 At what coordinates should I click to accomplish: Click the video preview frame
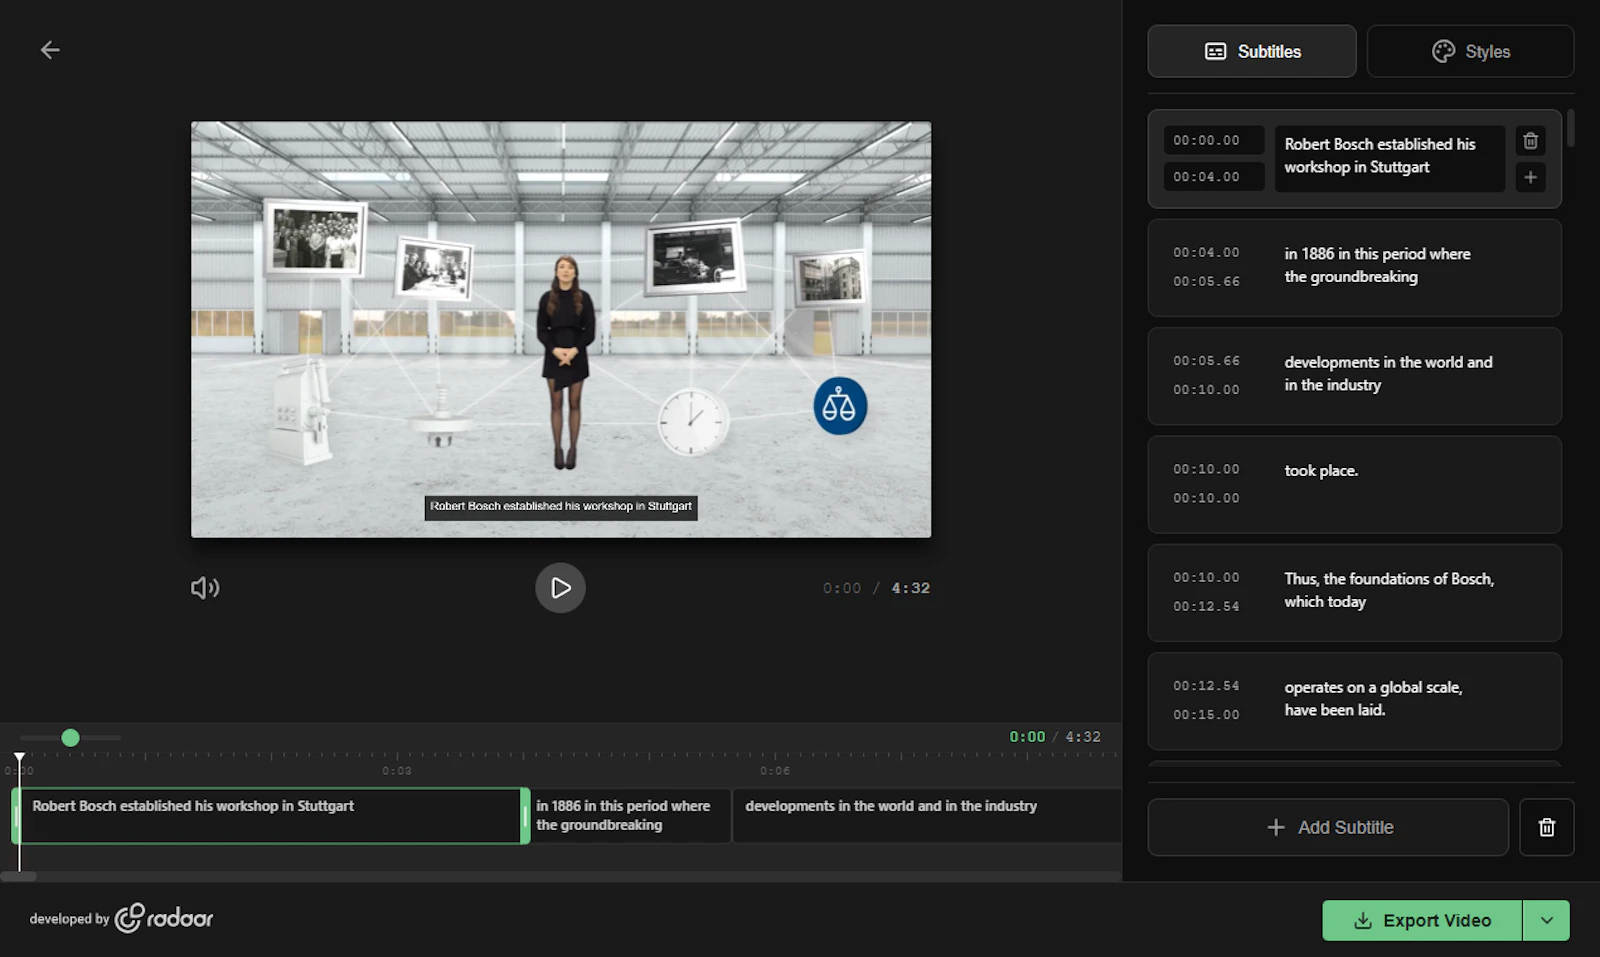coord(561,329)
